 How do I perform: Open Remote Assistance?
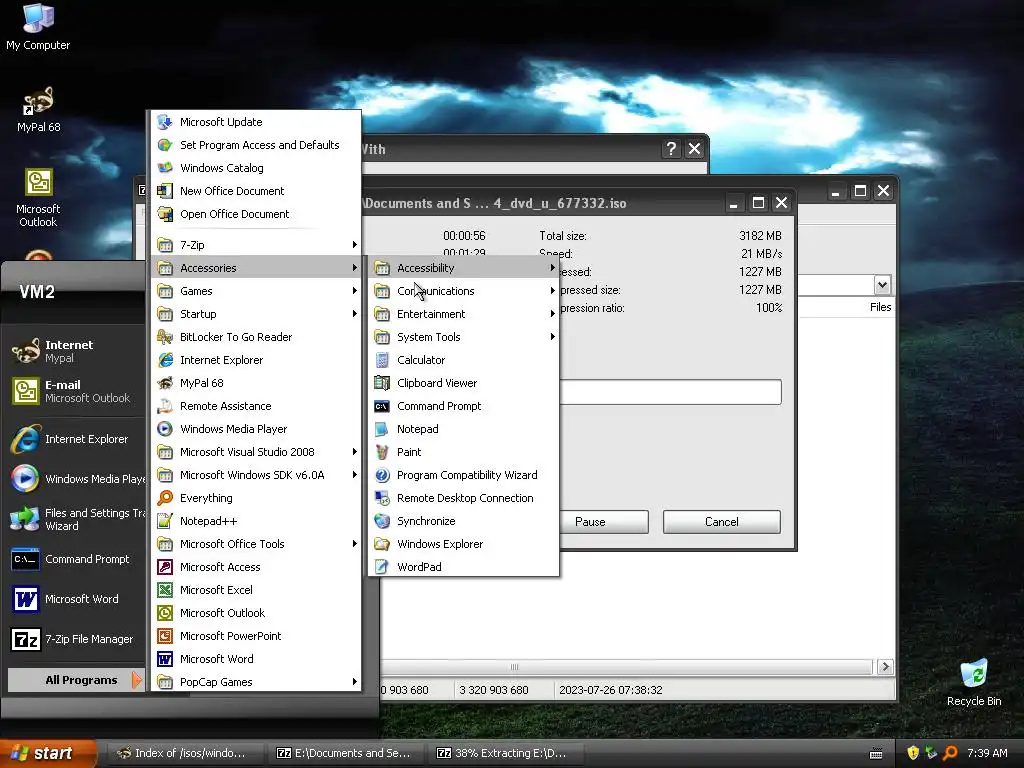256,406
